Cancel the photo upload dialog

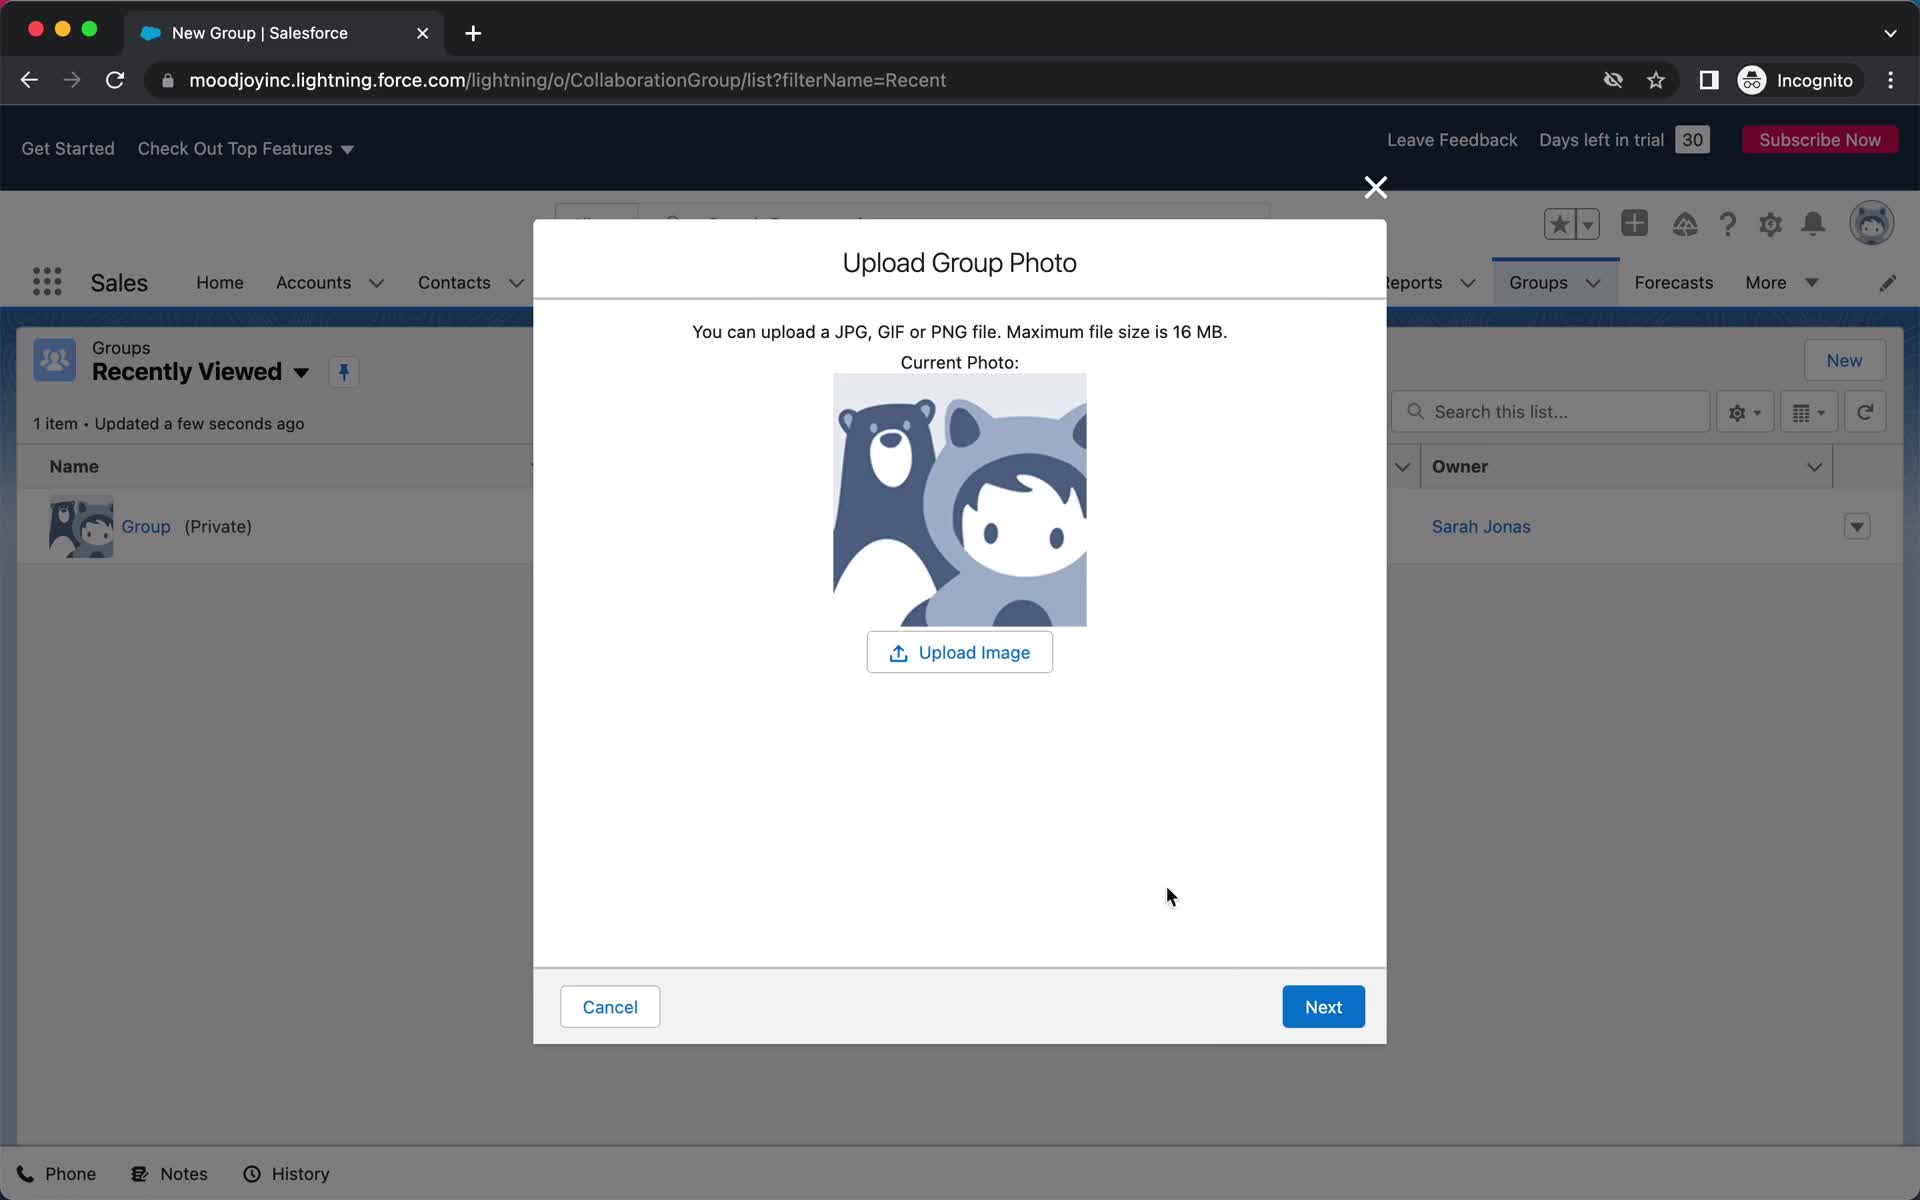[x=610, y=1007]
